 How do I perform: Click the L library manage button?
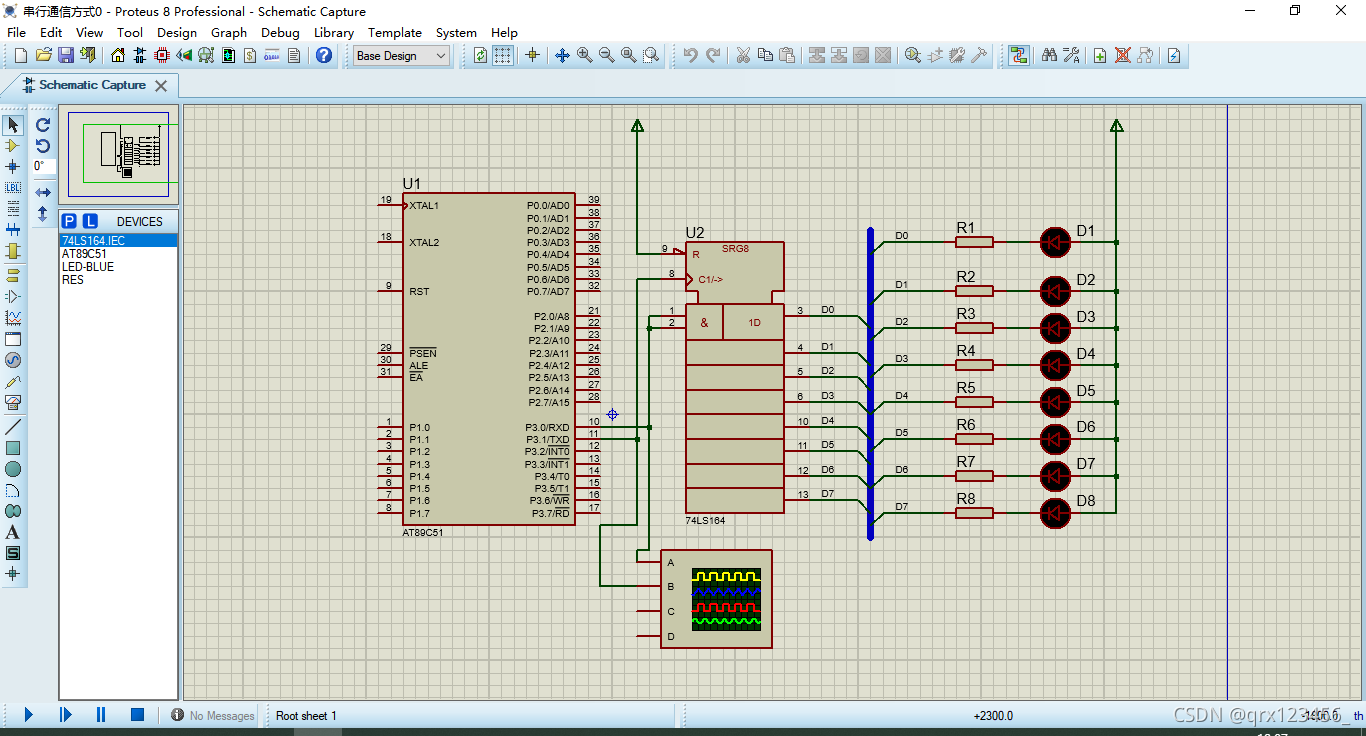(90, 221)
